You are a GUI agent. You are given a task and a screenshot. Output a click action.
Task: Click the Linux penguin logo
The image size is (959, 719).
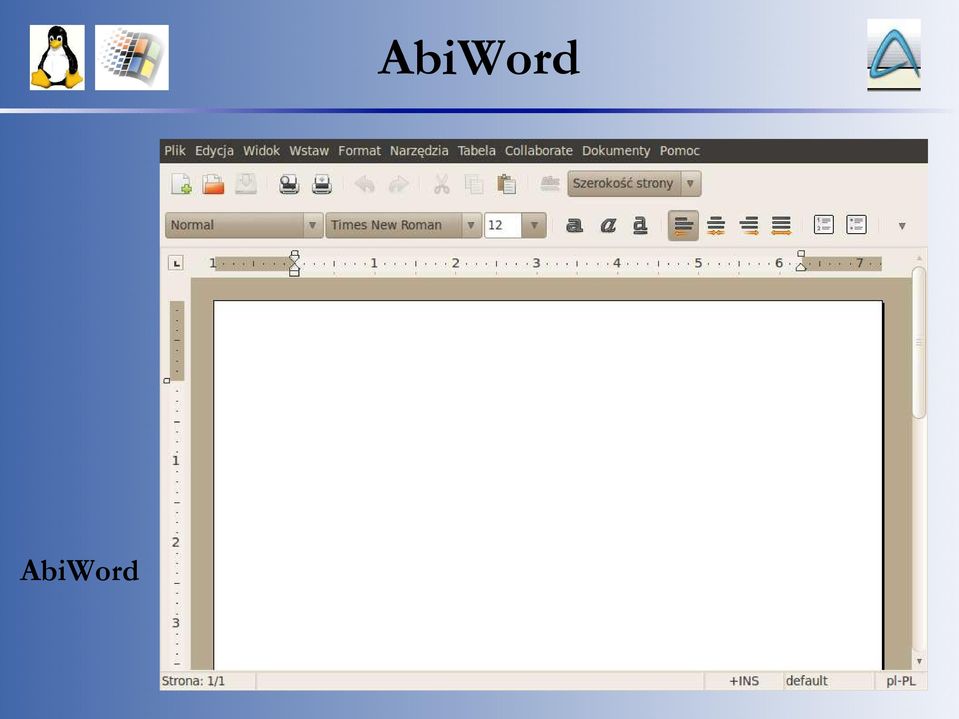tap(57, 57)
